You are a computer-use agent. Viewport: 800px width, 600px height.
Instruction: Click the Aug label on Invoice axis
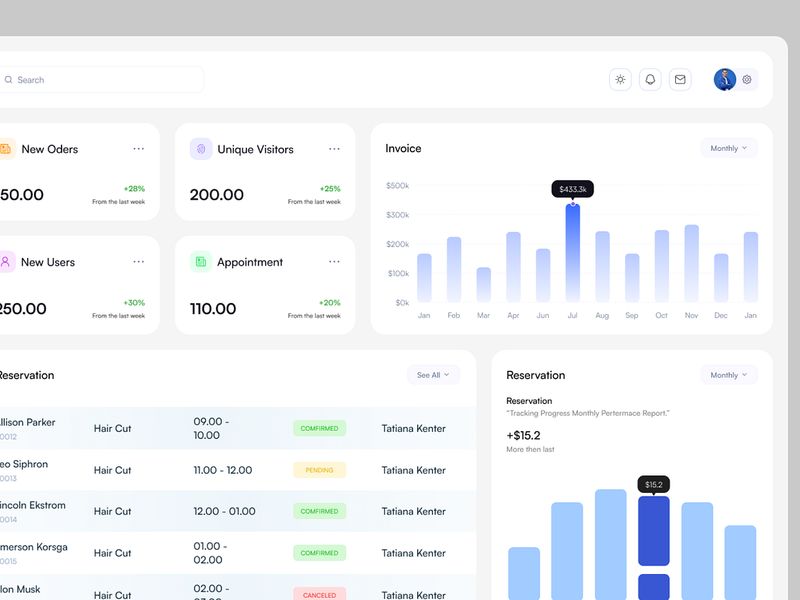click(602, 315)
